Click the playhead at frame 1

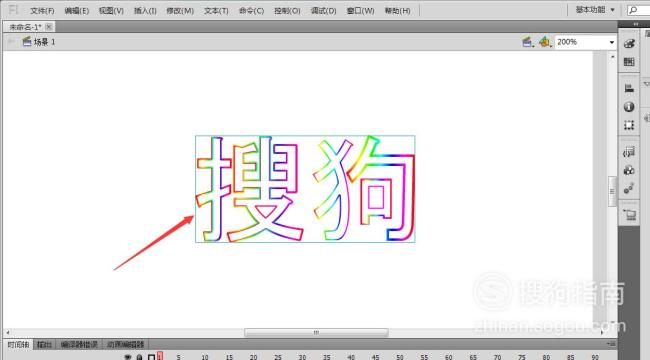[x=160, y=356]
